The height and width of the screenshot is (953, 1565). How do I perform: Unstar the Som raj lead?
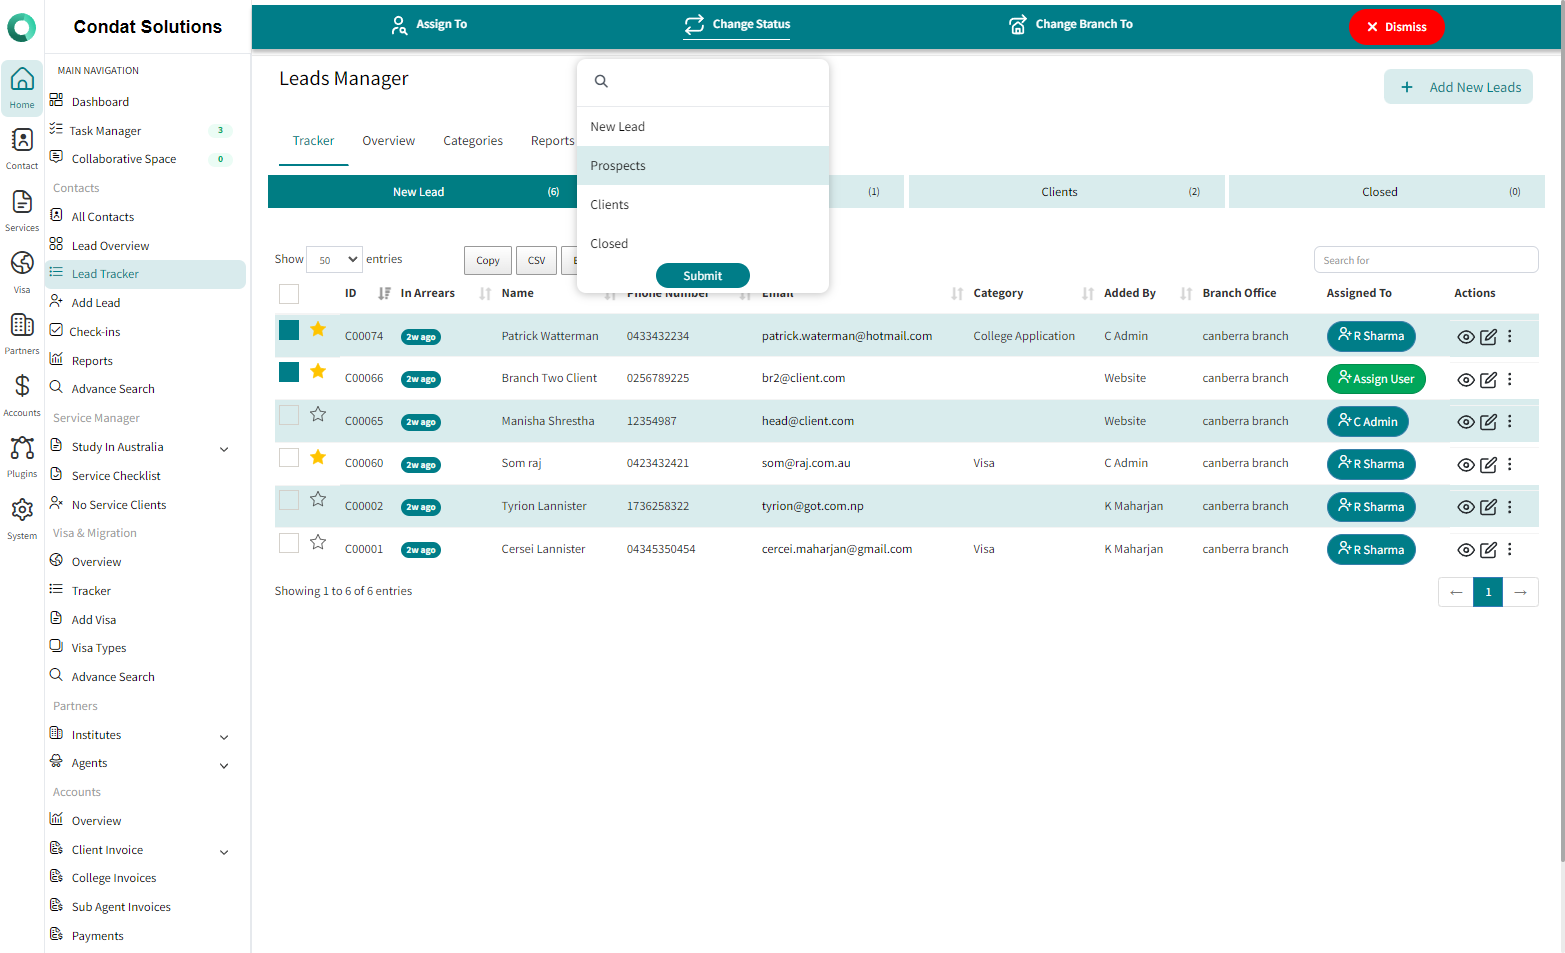[318, 457]
